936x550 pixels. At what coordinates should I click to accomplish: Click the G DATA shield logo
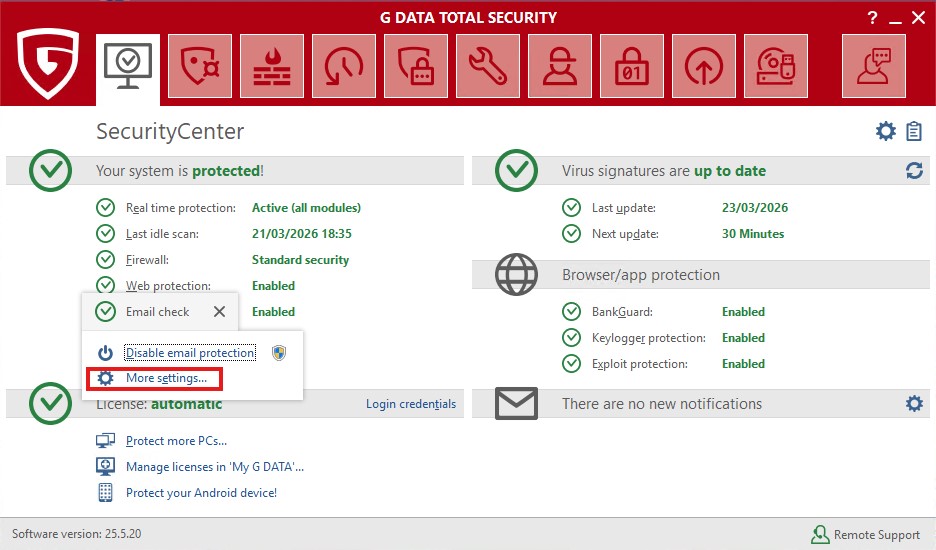coord(48,63)
